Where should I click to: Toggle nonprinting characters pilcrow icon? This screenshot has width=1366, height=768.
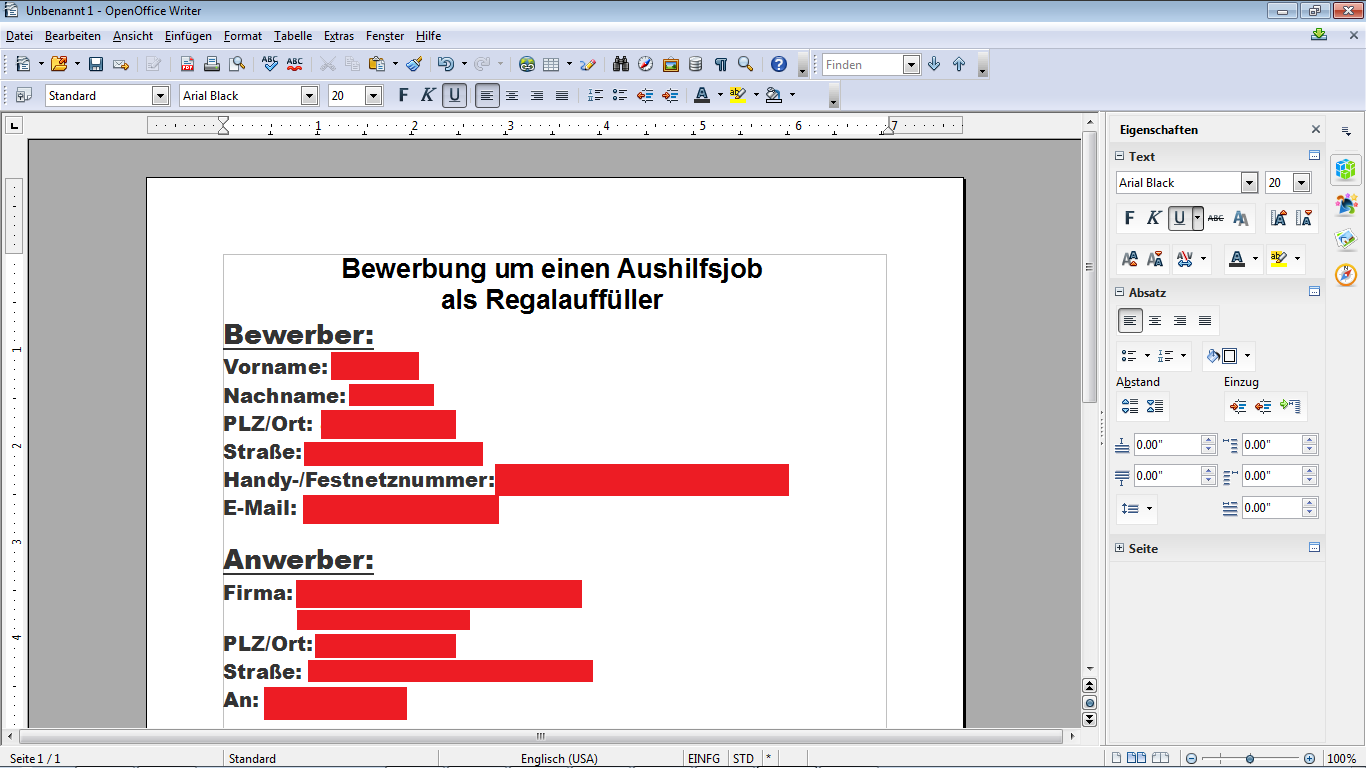pos(721,64)
